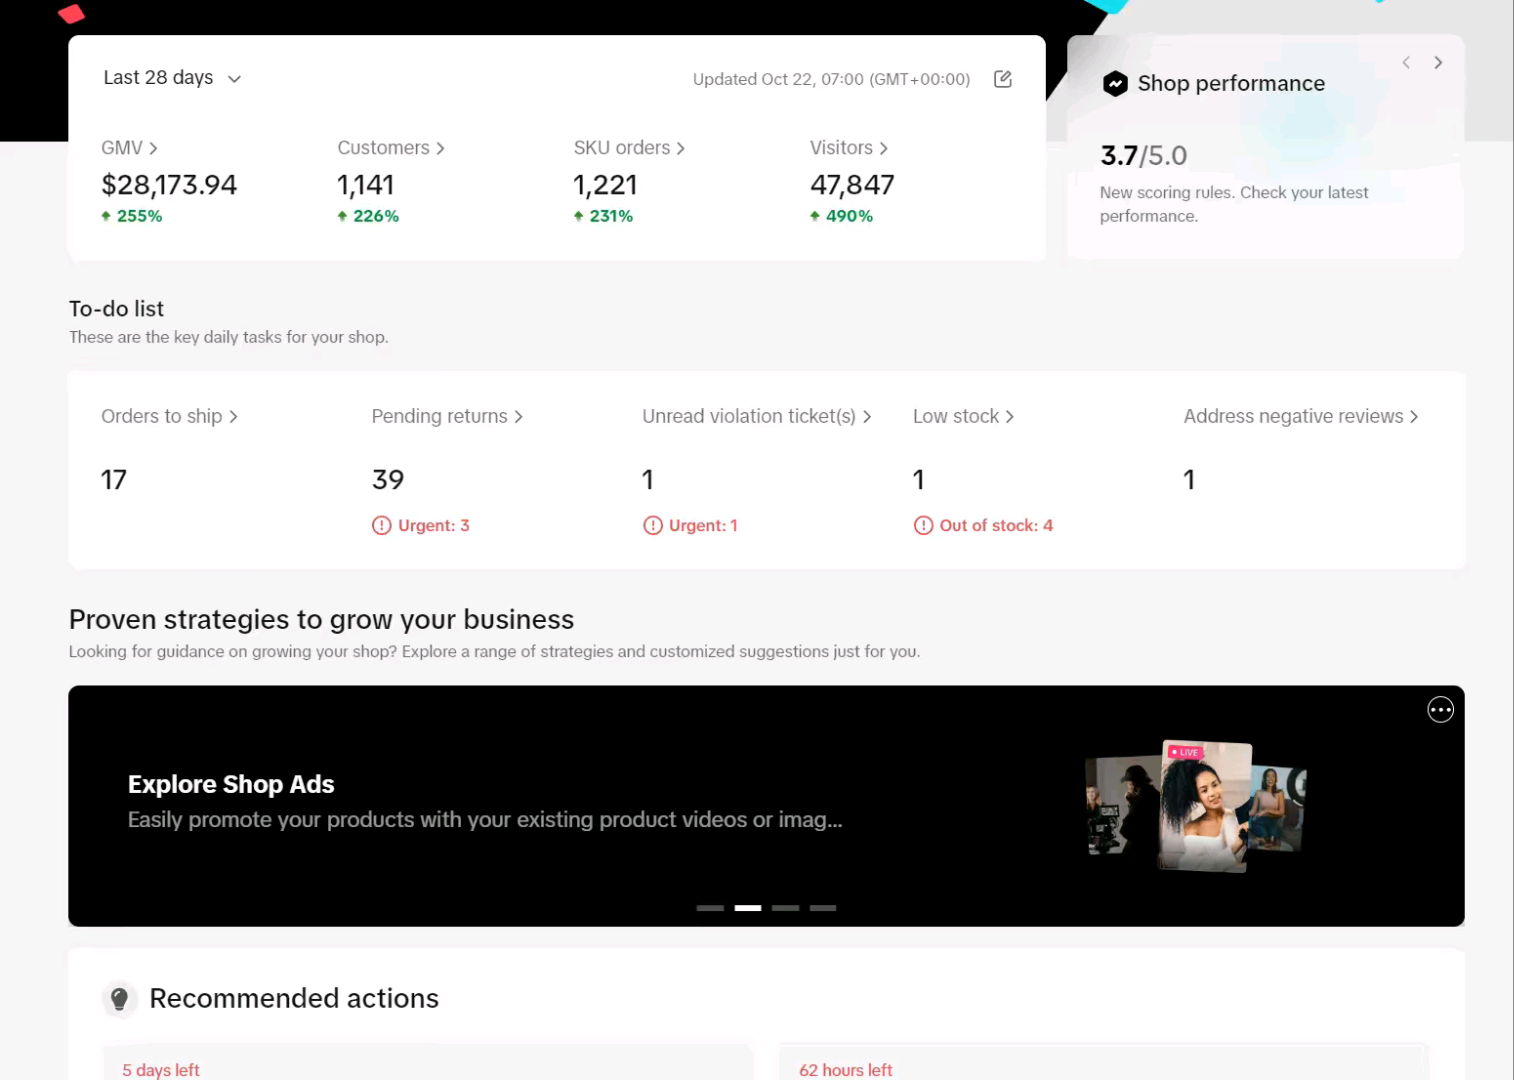Open the Last 28 days dropdown
The width and height of the screenshot is (1514, 1080).
click(172, 78)
